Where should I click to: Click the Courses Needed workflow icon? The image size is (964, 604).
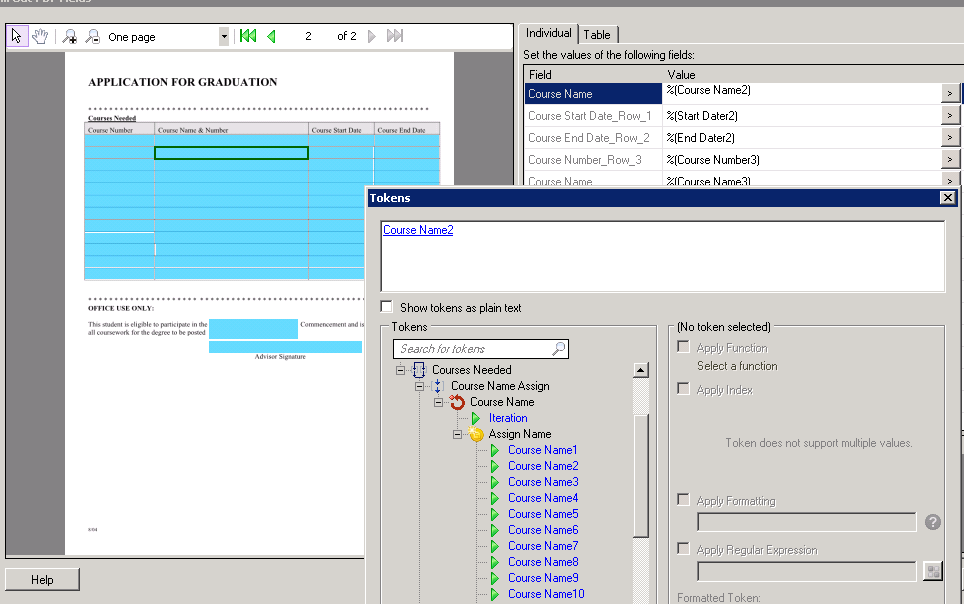click(x=419, y=370)
